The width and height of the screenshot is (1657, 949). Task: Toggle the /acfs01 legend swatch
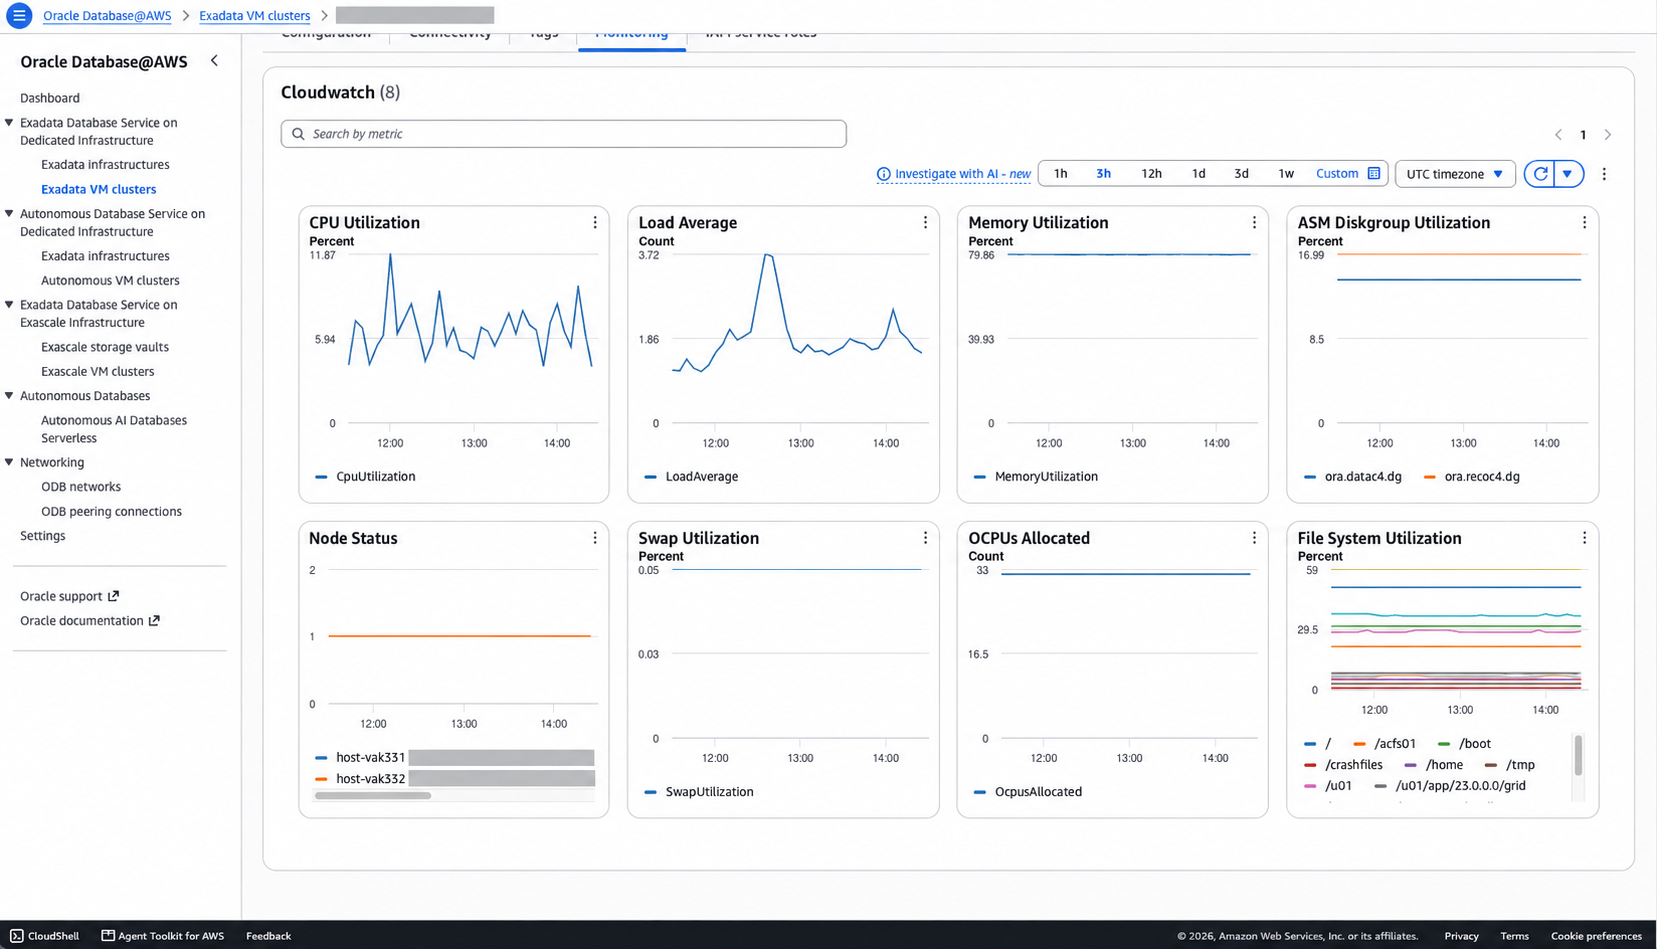coord(1359,744)
